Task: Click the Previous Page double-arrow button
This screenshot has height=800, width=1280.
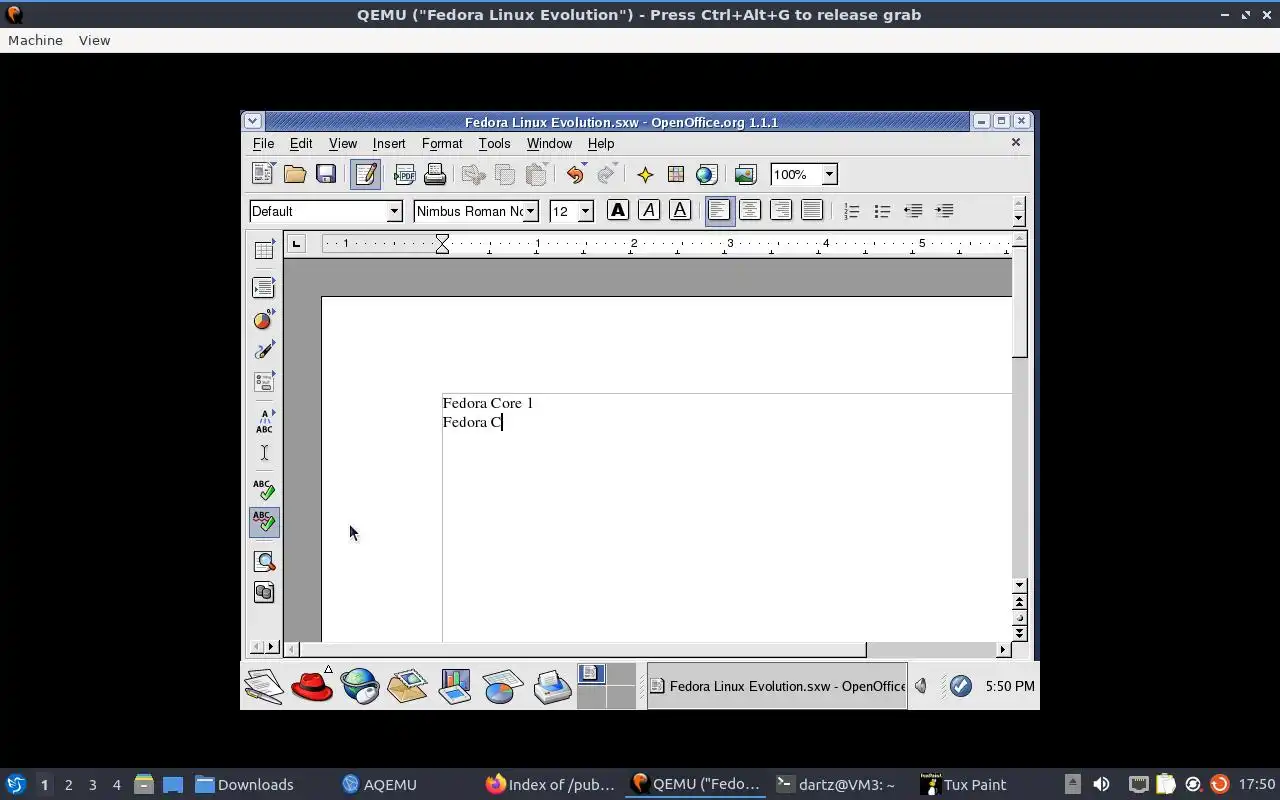Action: click(1019, 603)
